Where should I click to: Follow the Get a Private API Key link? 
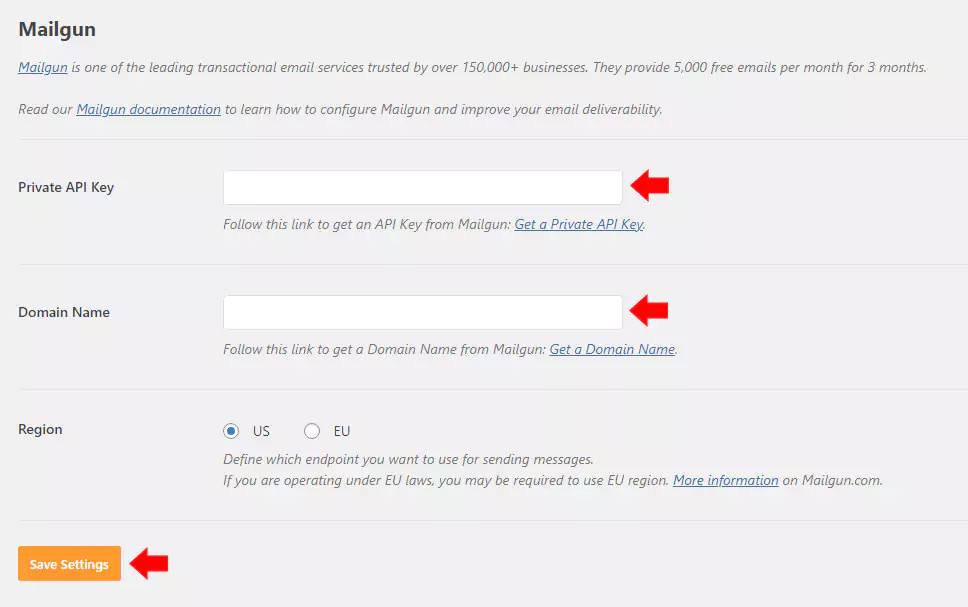click(578, 224)
